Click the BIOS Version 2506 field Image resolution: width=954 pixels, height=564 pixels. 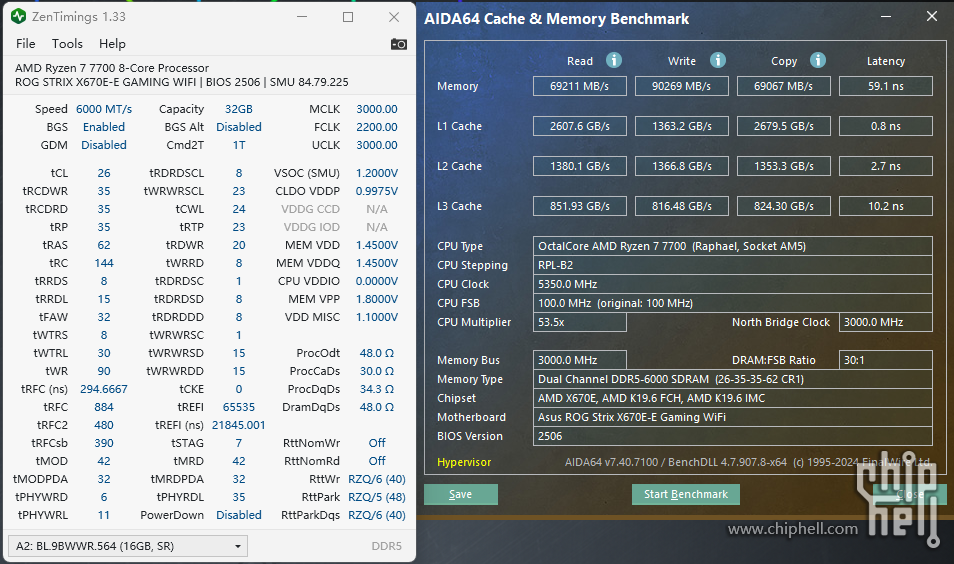click(733, 436)
